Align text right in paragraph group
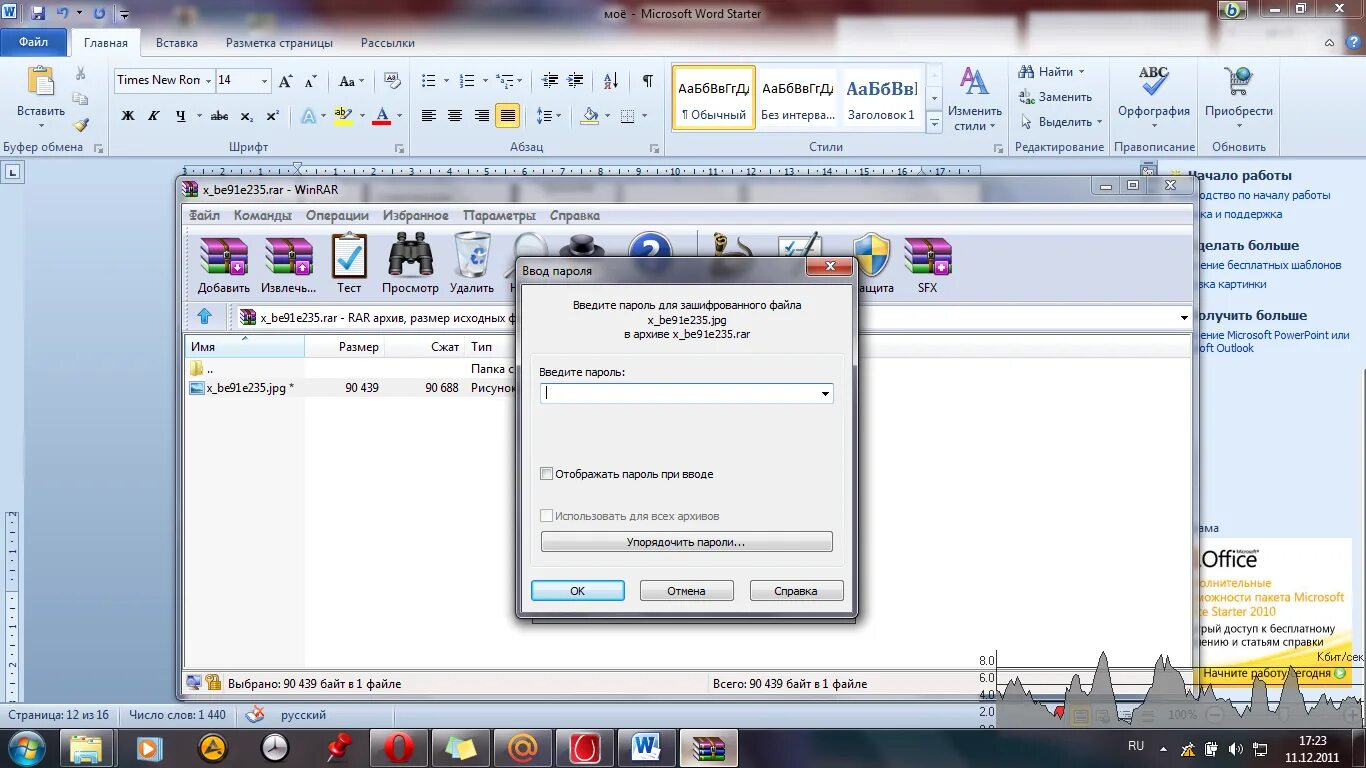The image size is (1366, 768). [x=482, y=116]
